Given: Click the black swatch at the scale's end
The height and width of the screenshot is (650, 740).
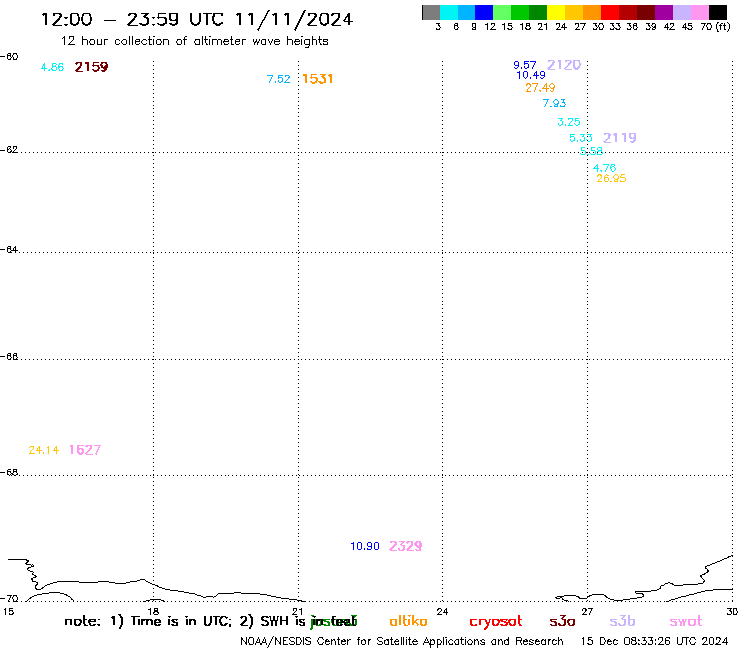Looking at the screenshot, I should [717, 12].
